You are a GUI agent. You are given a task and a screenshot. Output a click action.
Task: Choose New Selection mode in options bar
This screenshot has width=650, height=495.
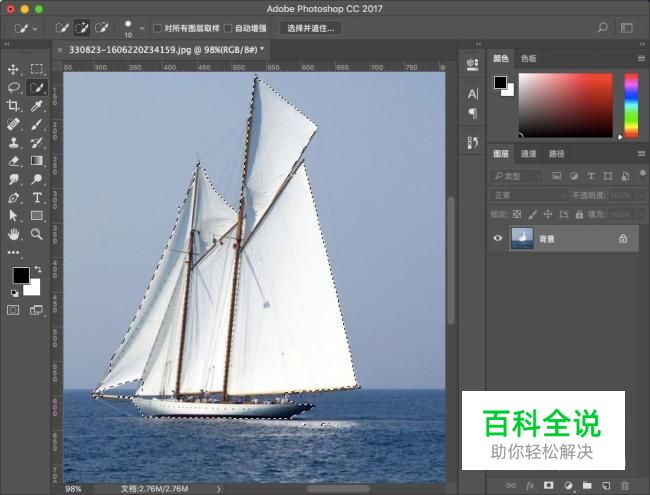pos(62,28)
